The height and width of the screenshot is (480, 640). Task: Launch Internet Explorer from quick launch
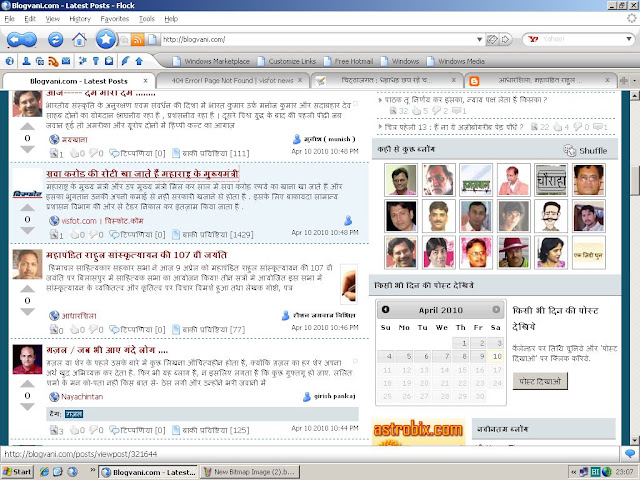[44, 472]
